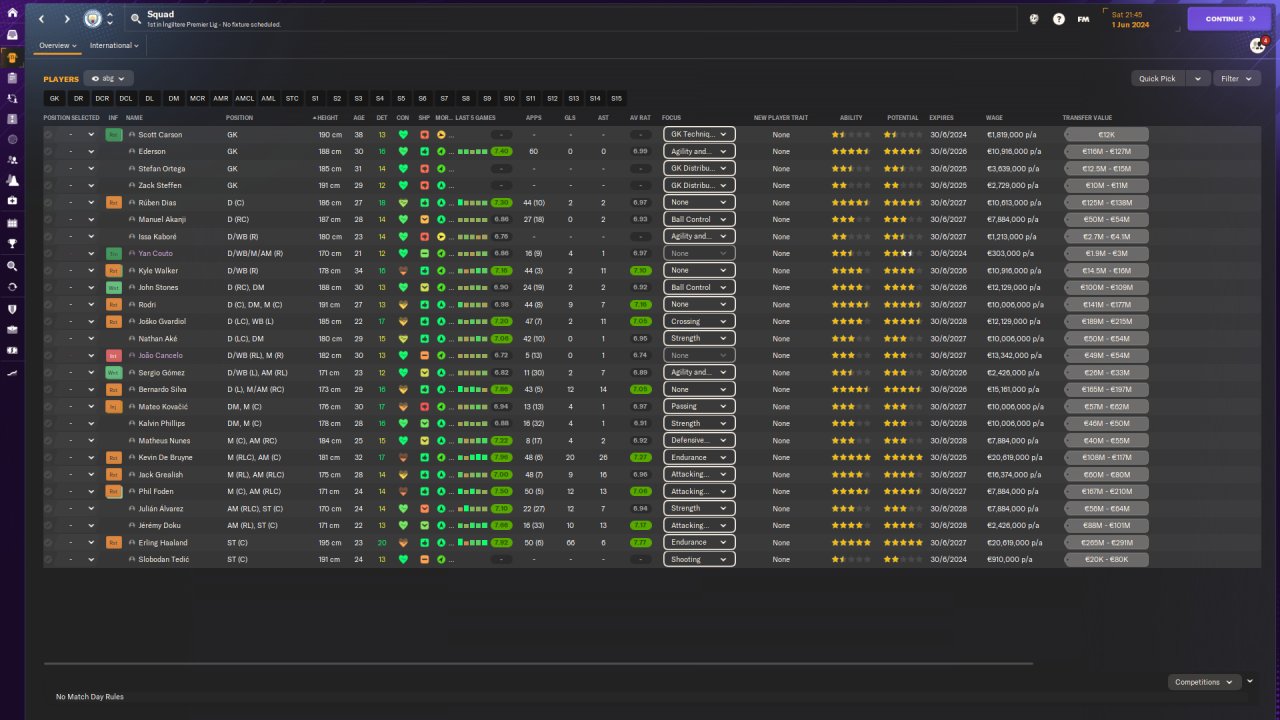
Task: Toggle the selection circle for Bernardo Silva
Action: (x=48, y=389)
